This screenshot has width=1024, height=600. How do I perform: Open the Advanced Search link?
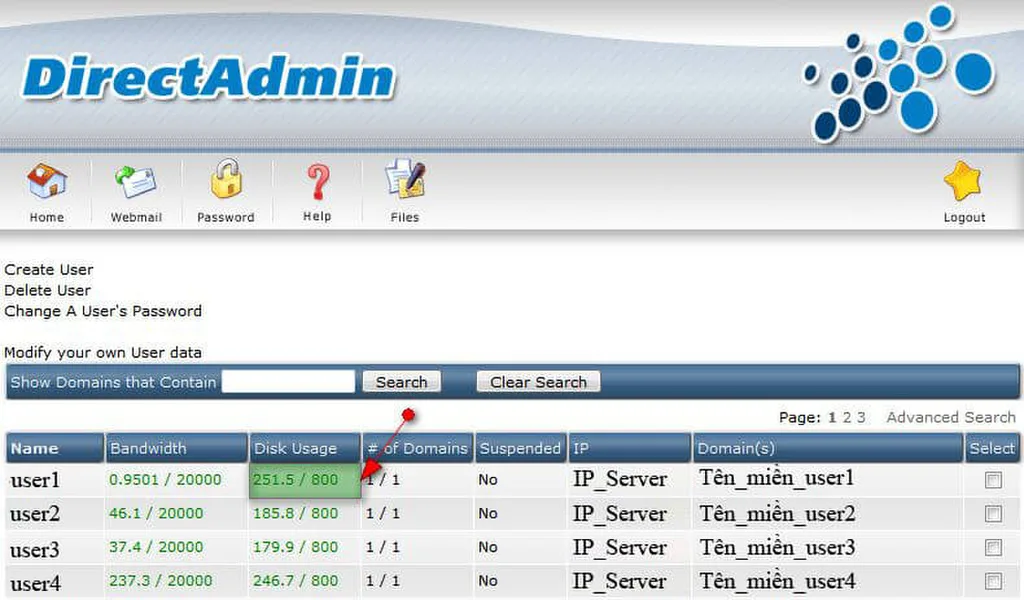pos(951,417)
